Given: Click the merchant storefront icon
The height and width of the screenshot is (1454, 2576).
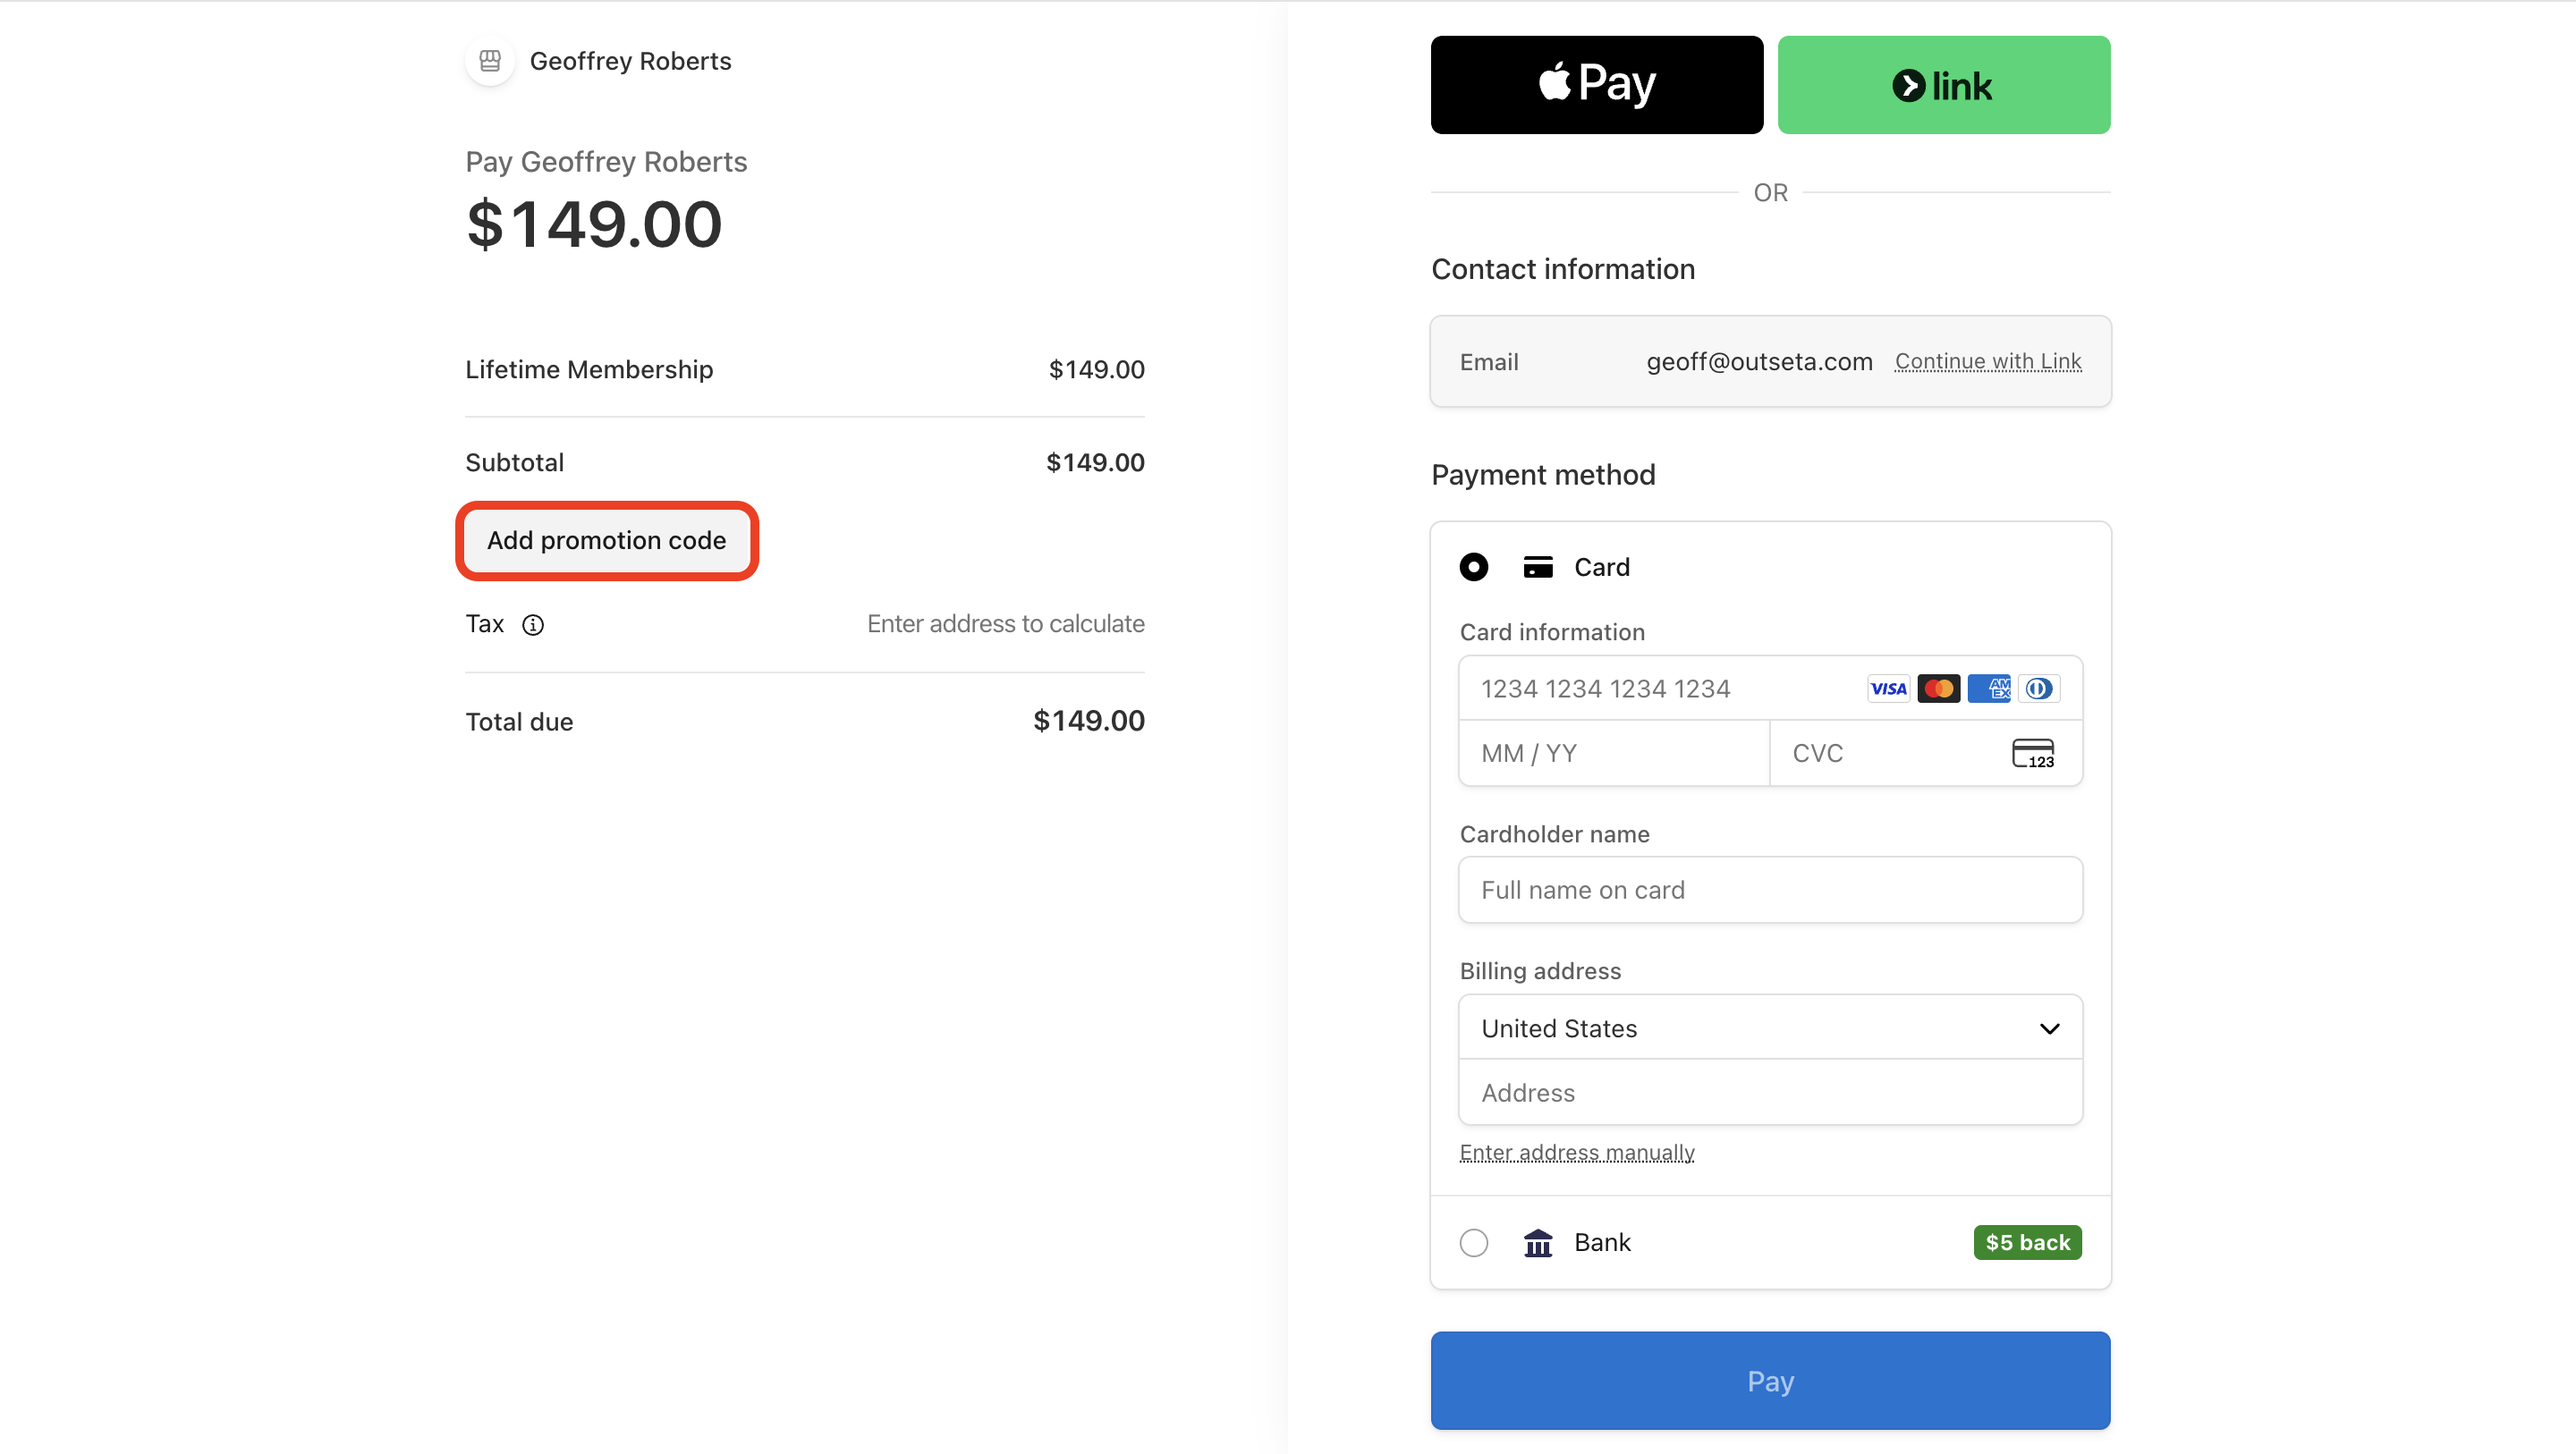Looking at the screenshot, I should click(x=490, y=61).
